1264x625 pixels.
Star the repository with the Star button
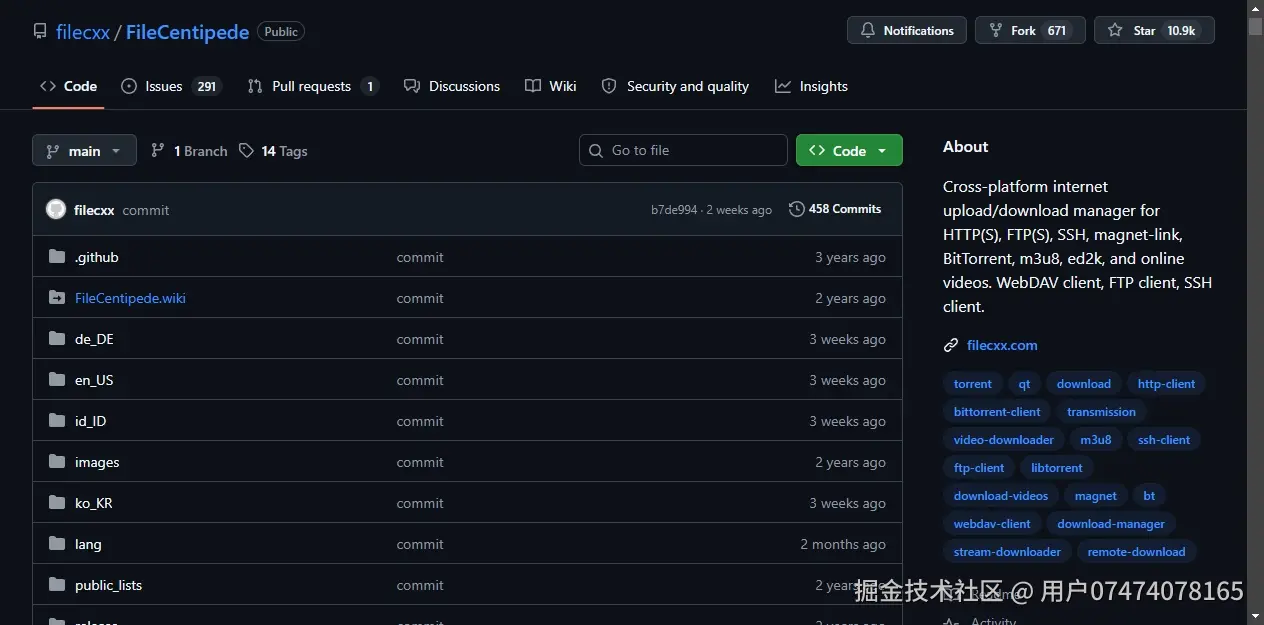point(1154,31)
